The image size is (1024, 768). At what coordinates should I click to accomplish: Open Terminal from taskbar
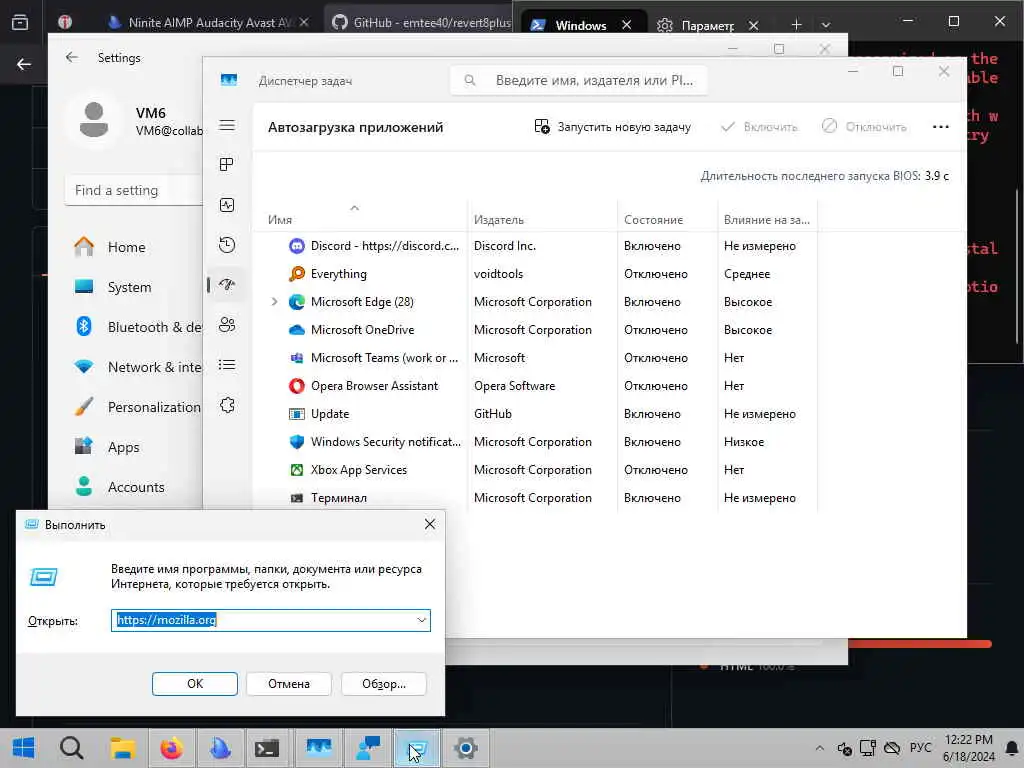pos(267,748)
